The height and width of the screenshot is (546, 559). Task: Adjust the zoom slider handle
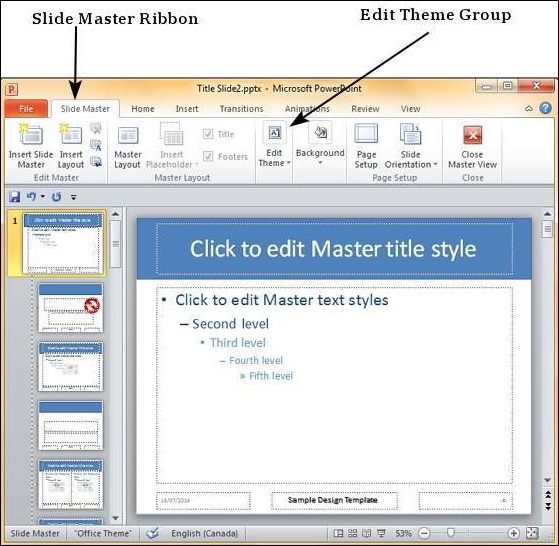tap(450, 533)
